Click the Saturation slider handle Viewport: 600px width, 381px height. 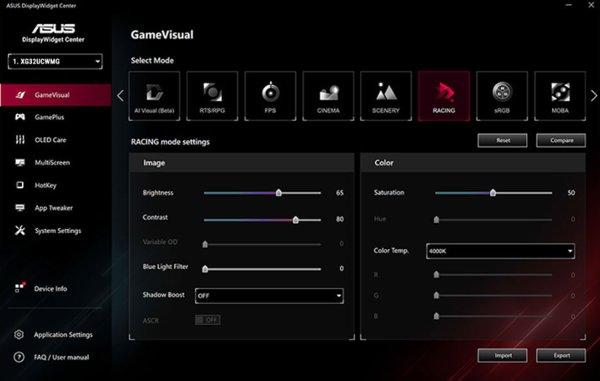pyautogui.click(x=493, y=192)
